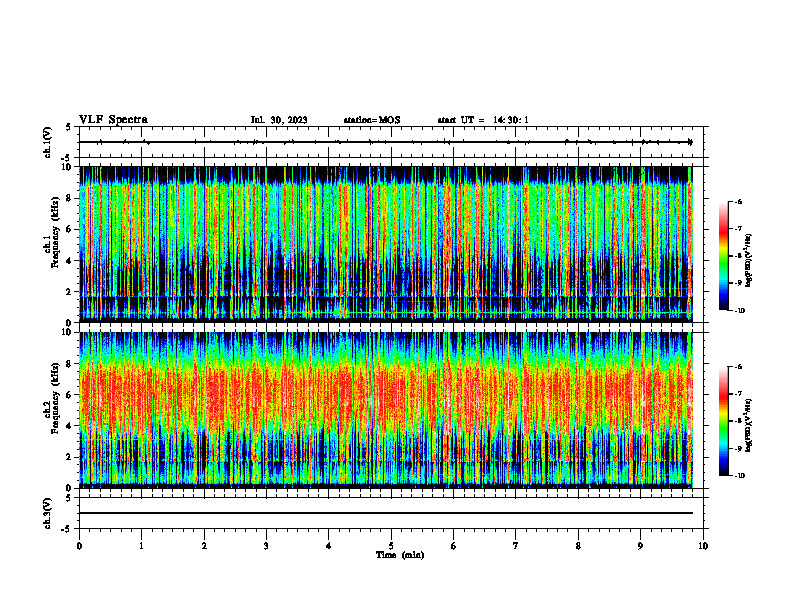Viewport: 792px width, 612px height.
Task: Click the ch.1(V) waveform axis label
Action: (x=48, y=142)
